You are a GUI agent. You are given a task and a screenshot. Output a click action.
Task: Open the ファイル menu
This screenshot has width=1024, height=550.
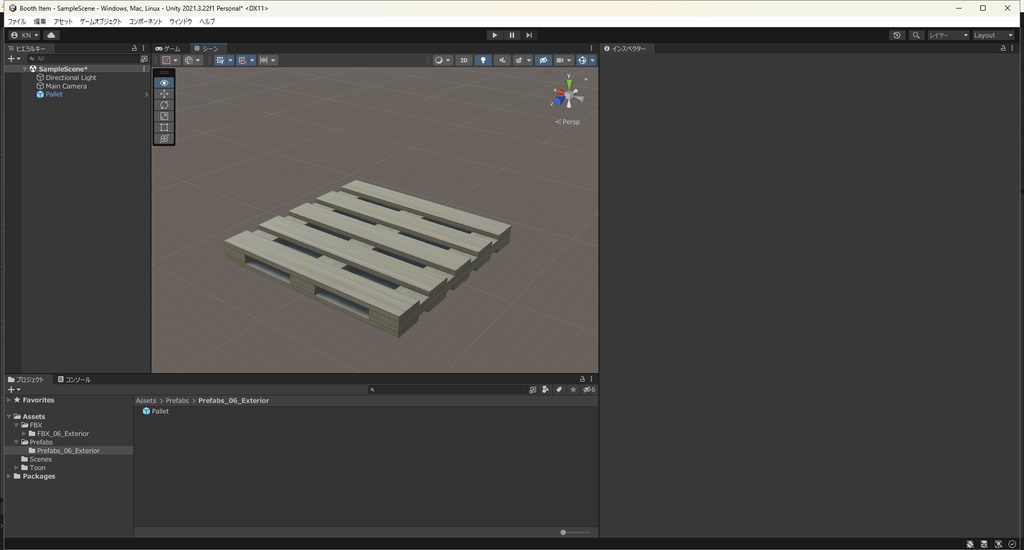17,21
